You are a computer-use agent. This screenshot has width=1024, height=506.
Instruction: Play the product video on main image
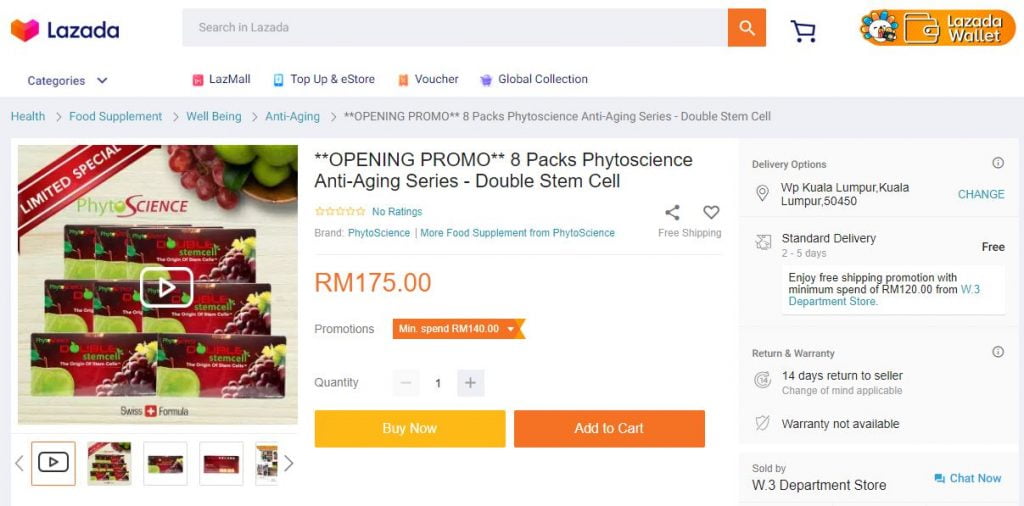166,287
